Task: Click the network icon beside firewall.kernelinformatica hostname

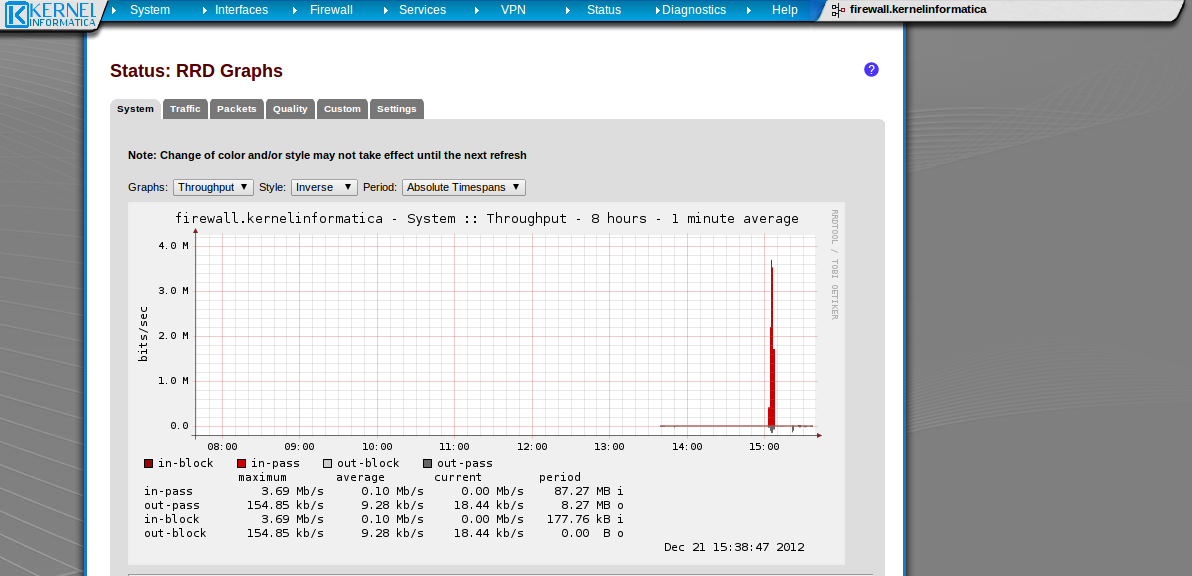Action: [x=838, y=10]
